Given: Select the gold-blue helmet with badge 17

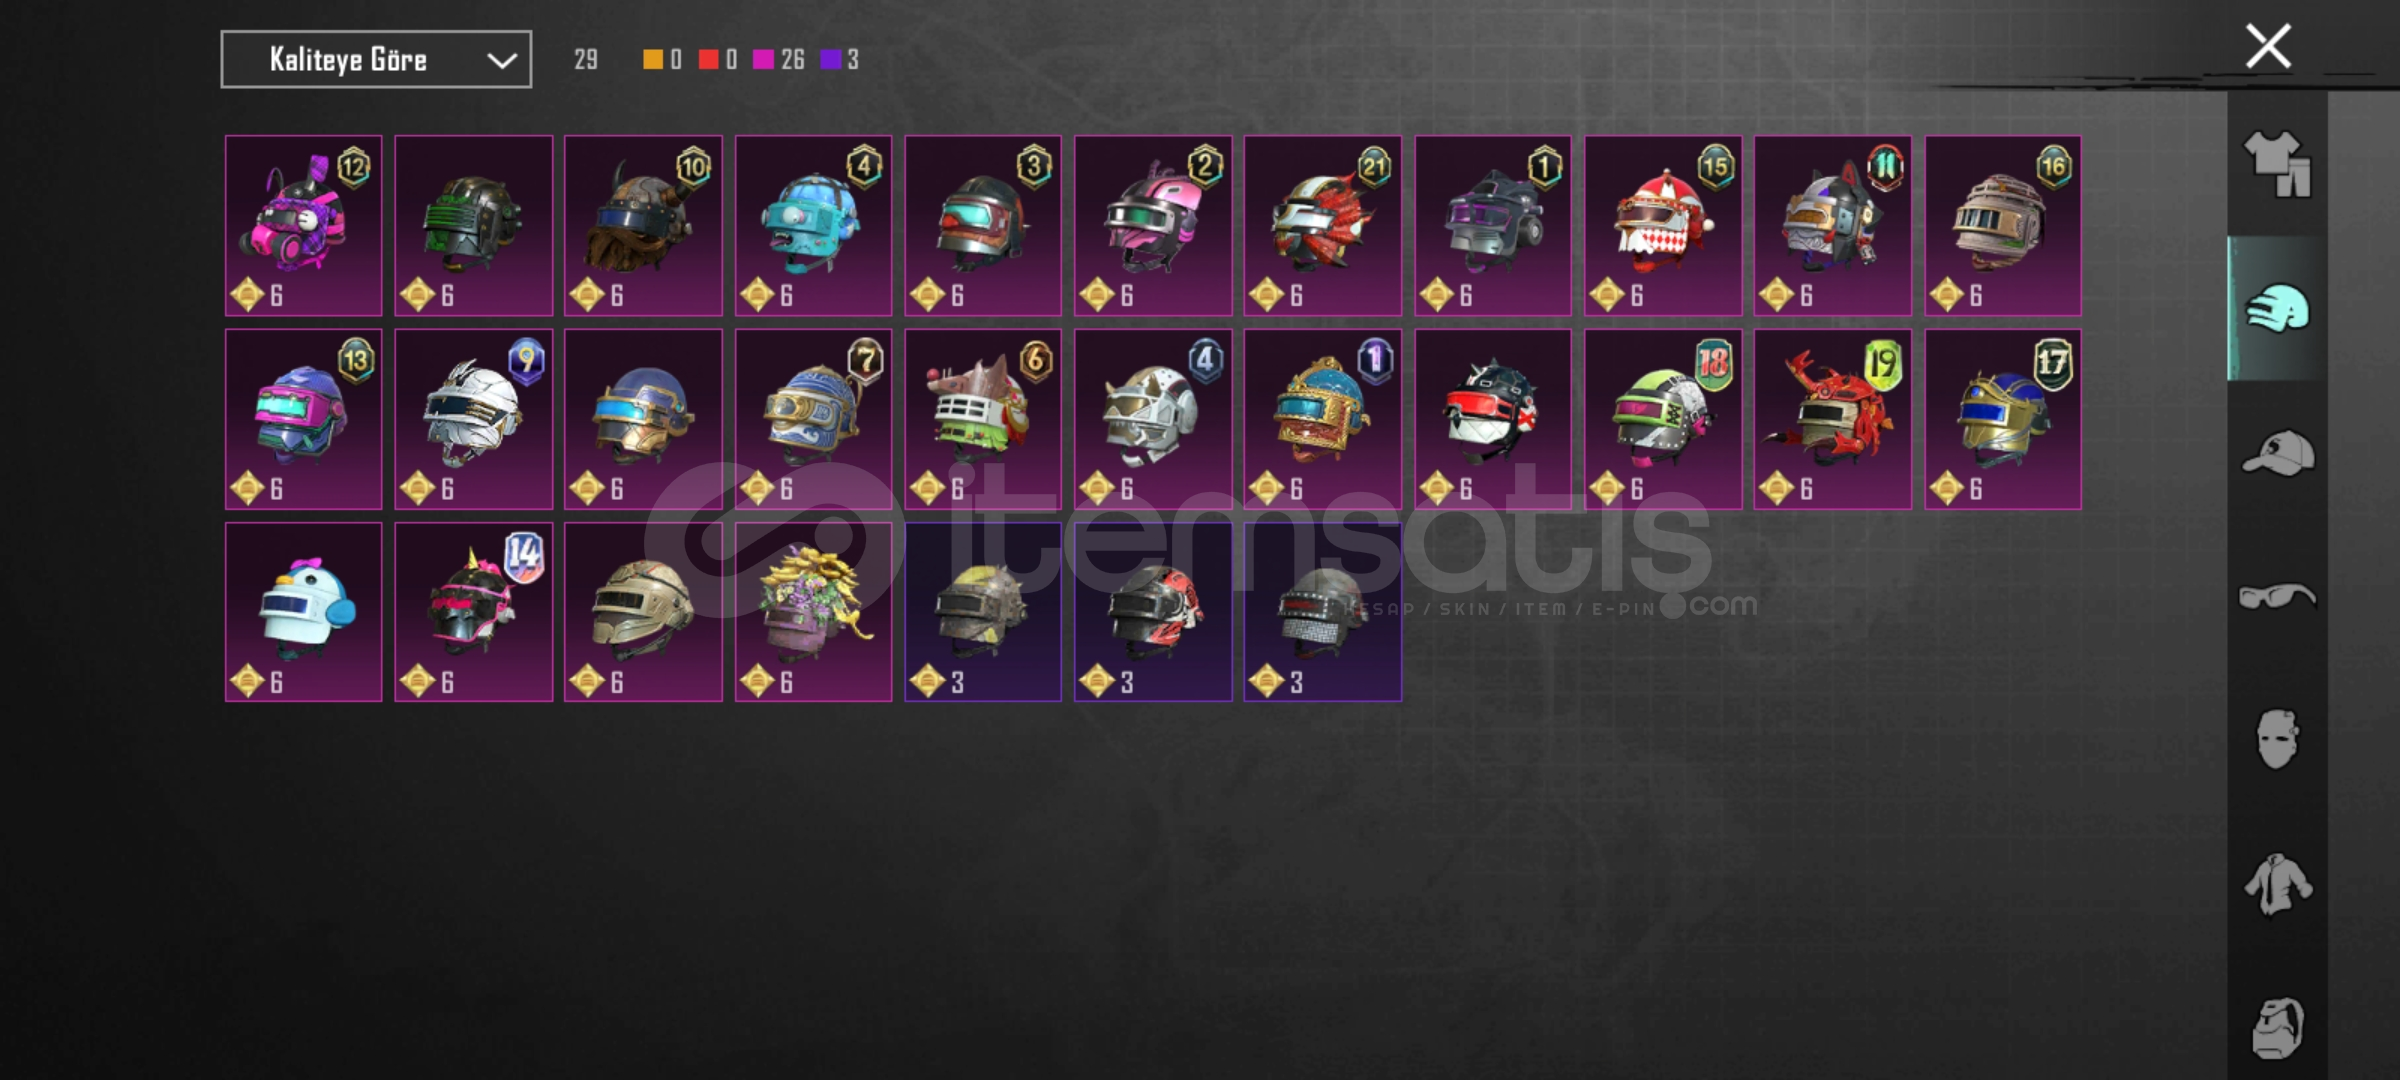Looking at the screenshot, I should 2002,419.
